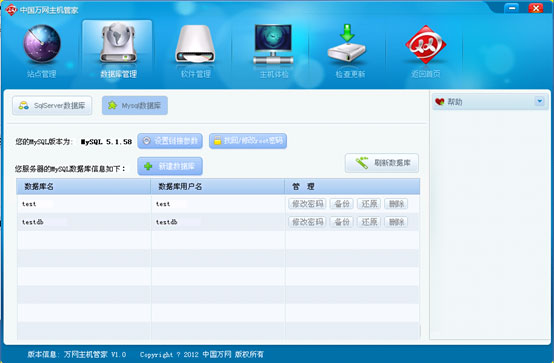Click the heart icon beside 帮助
The width and height of the screenshot is (554, 363).
click(x=440, y=102)
